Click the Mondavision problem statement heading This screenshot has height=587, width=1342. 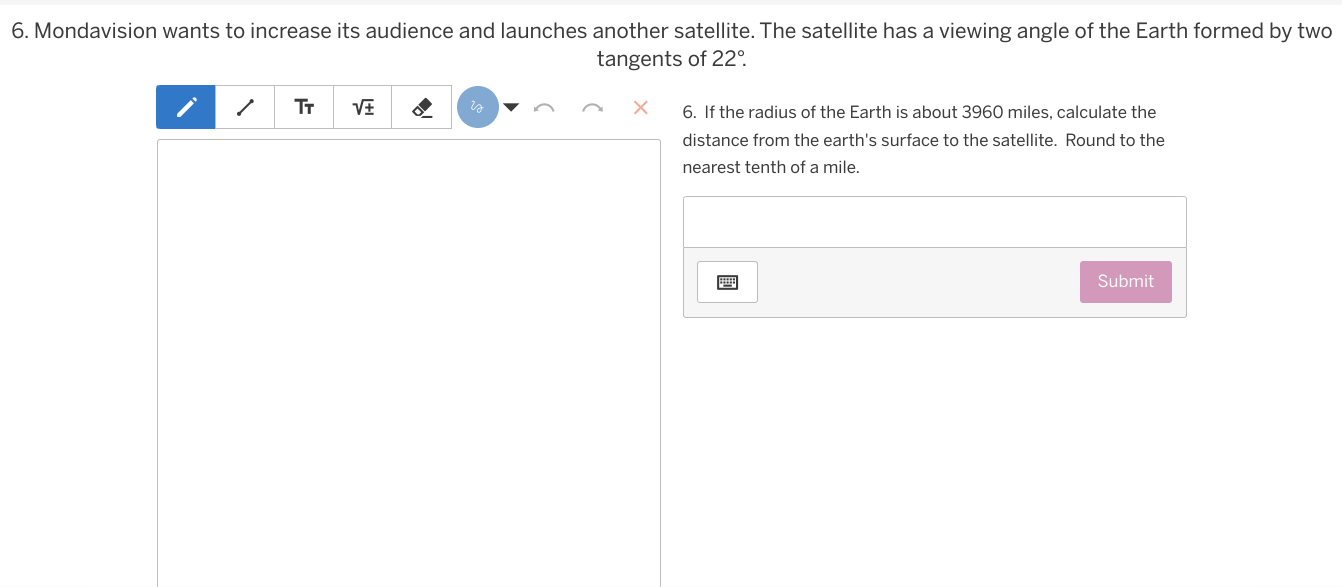click(671, 44)
